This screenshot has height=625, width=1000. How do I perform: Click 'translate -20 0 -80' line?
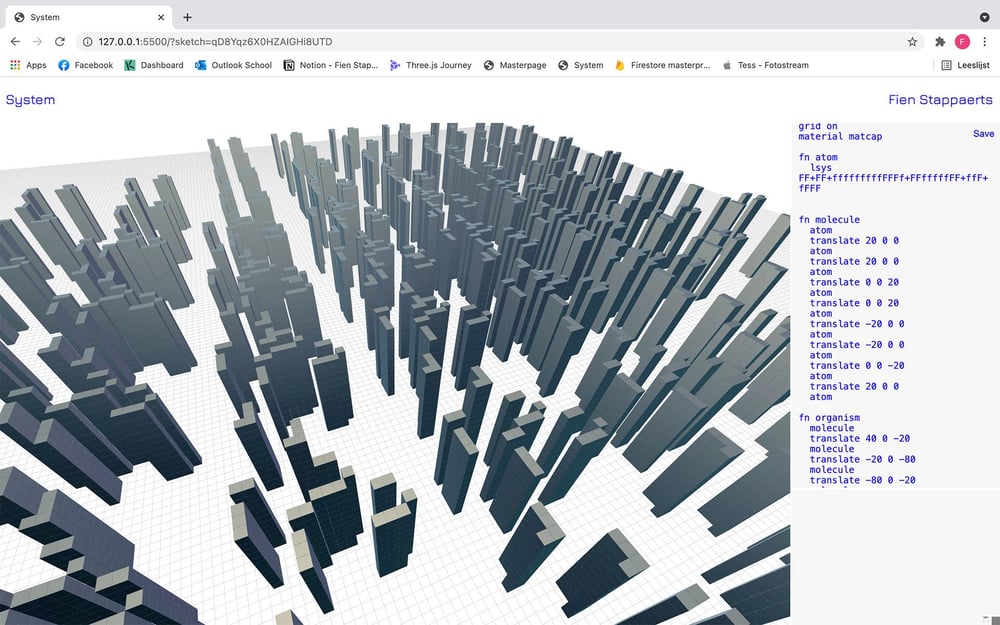[x=863, y=459]
